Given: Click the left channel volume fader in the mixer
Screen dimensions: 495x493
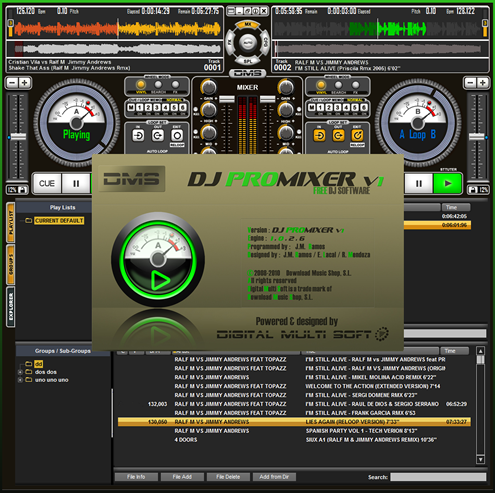Looking at the screenshot, I should (x=227, y=99).
